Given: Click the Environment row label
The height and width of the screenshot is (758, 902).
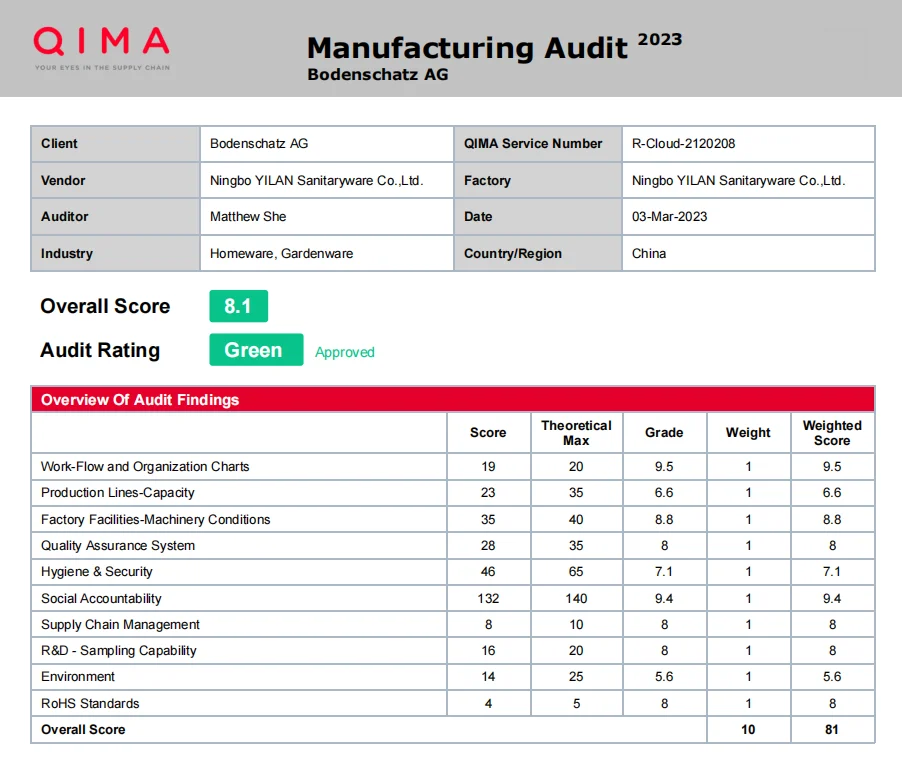Looking at the screenshot, I should pyautogui.click(x=78, y=677).
